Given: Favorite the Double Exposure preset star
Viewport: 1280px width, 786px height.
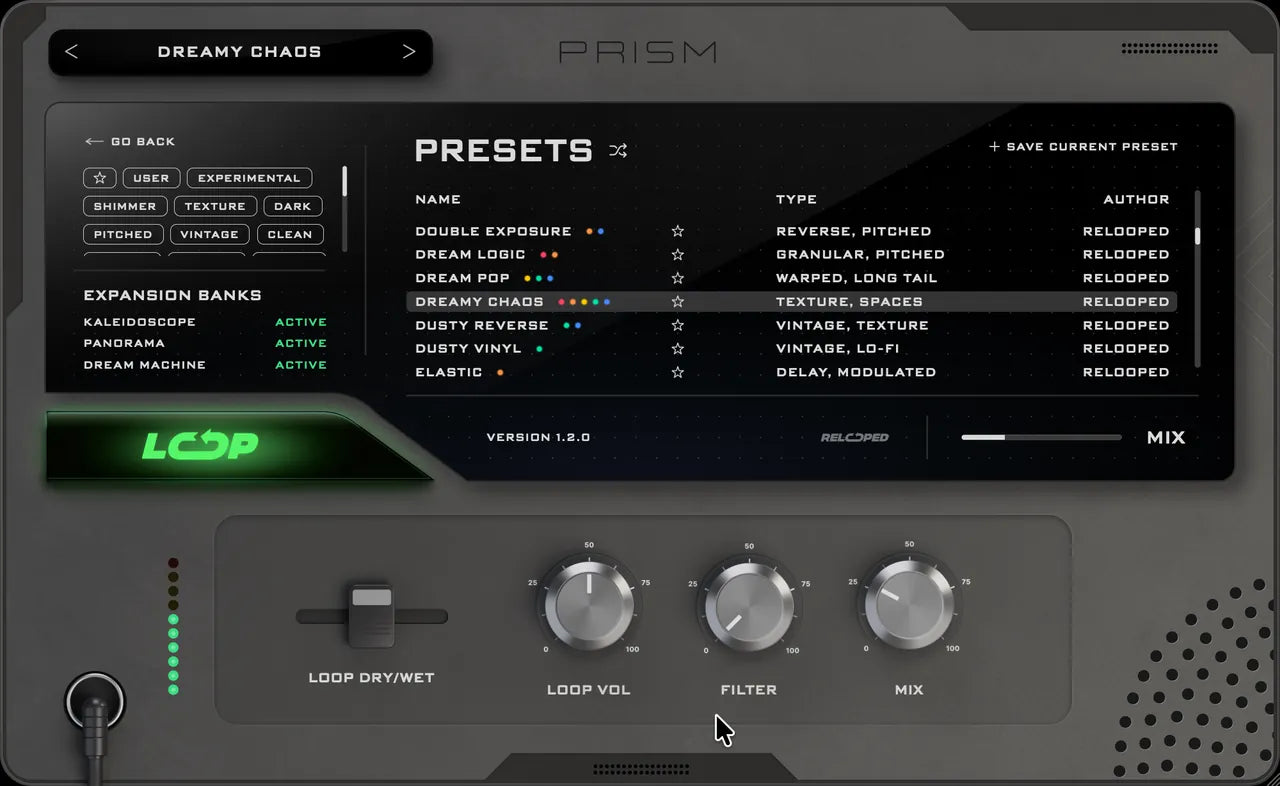Looking at the screenshot, I should [677, 231].
